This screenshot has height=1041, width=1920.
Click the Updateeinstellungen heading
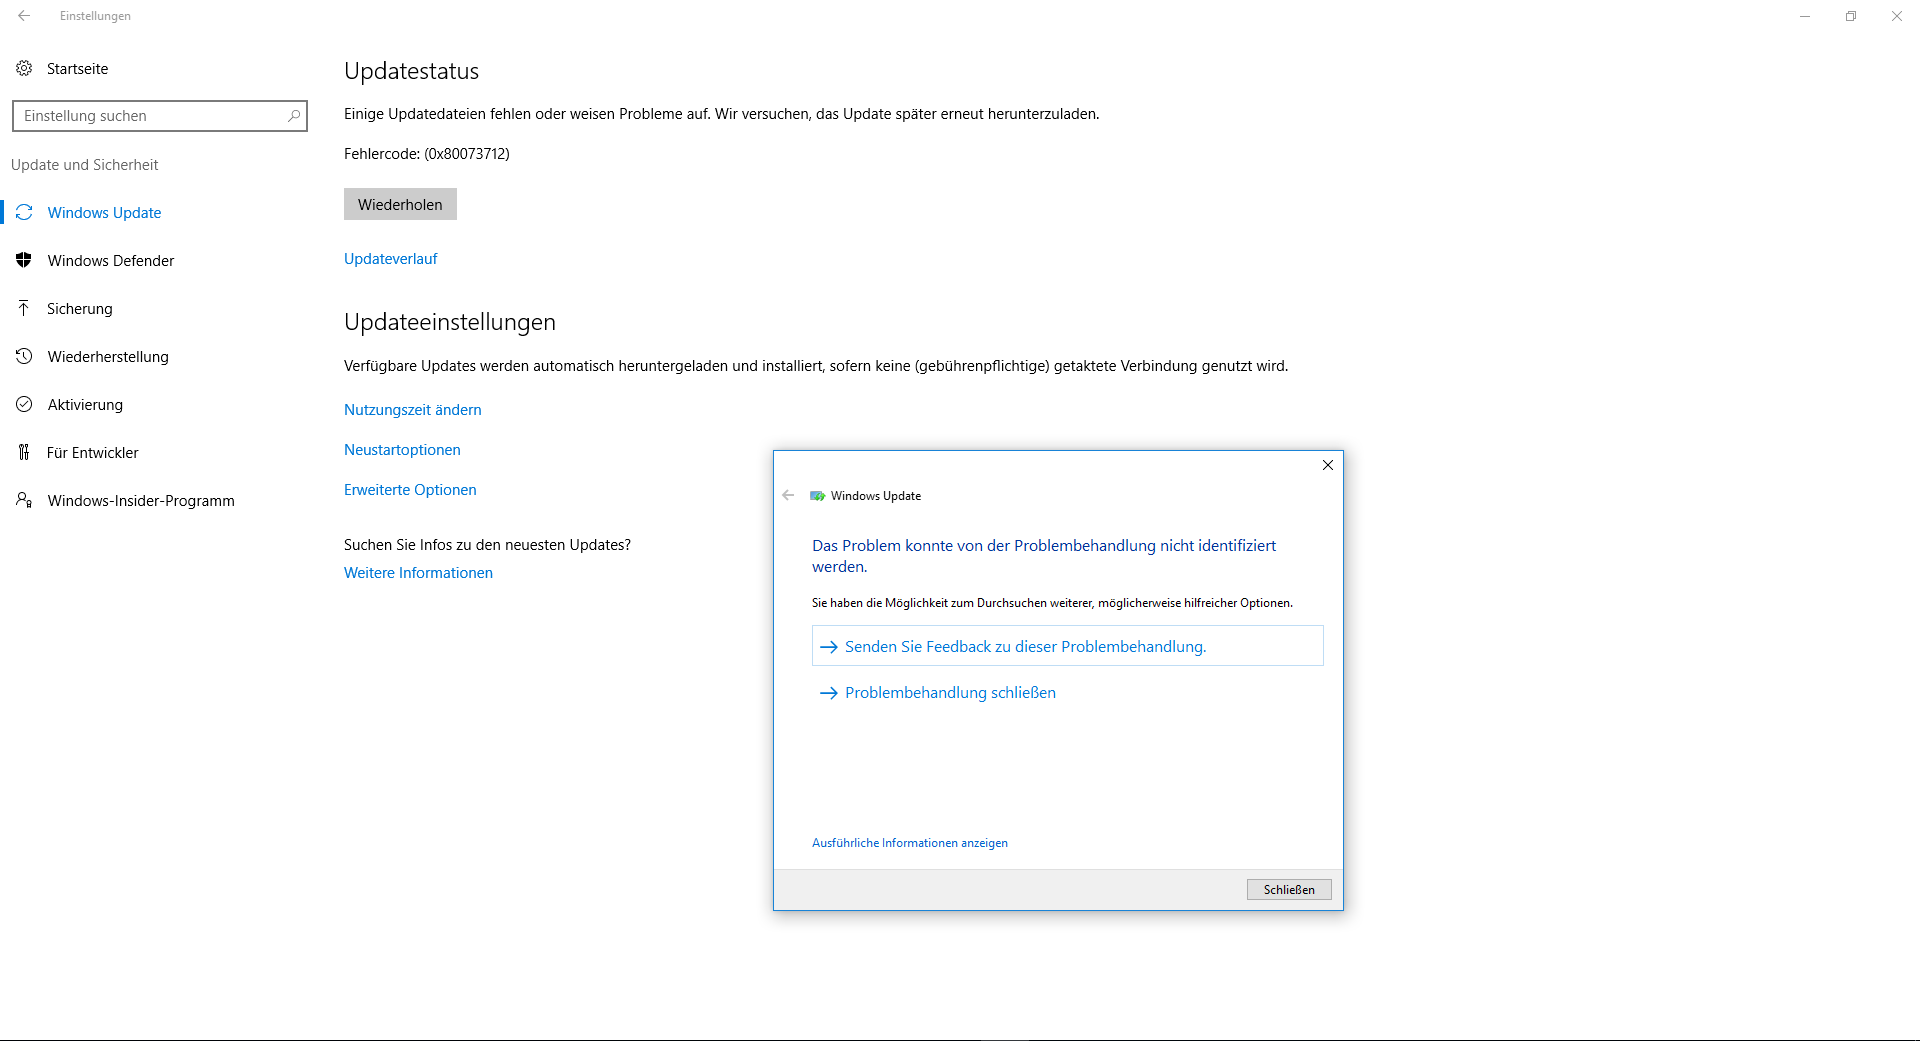(450, 322)
